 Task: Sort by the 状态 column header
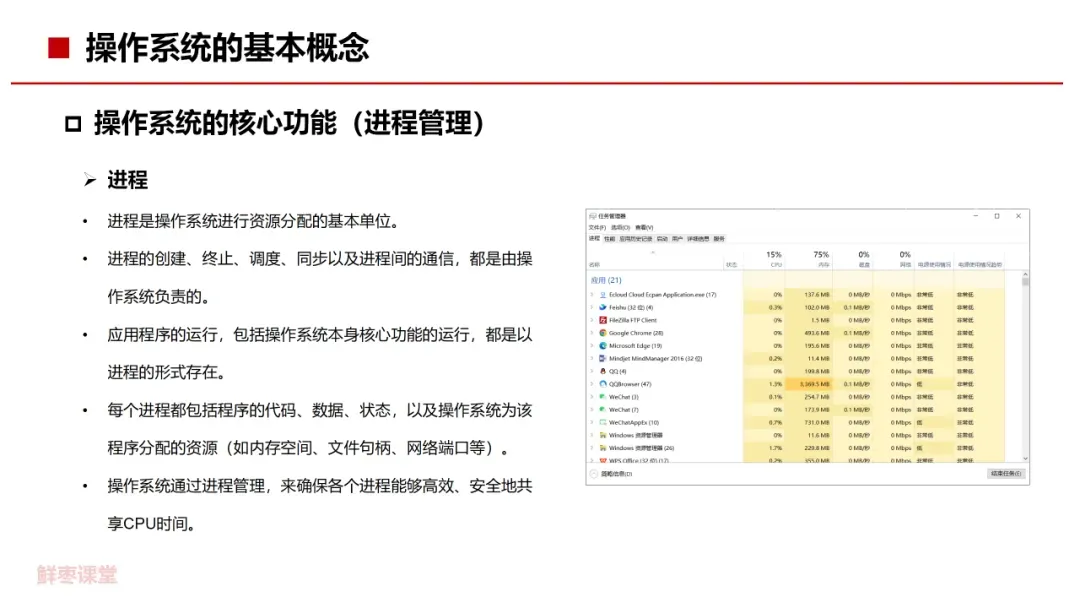pos(731,264)
